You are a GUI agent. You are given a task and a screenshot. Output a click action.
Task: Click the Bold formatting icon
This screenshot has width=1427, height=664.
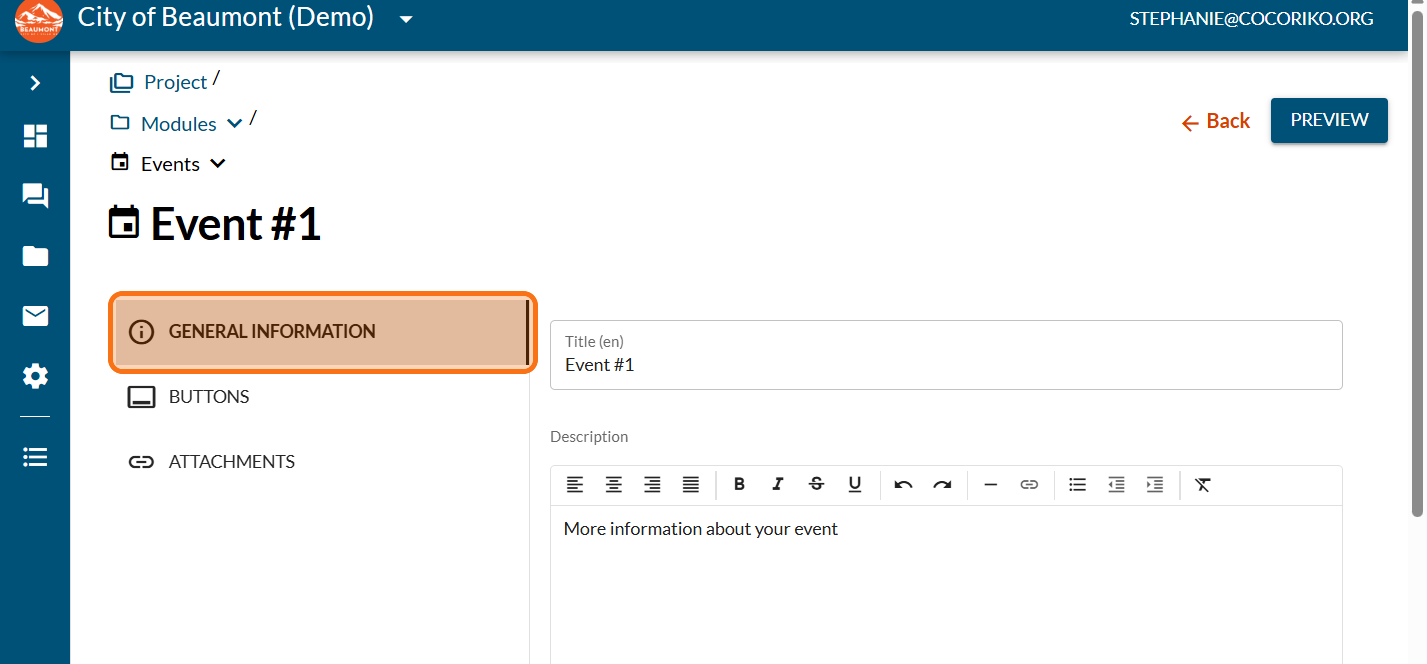[x=739, y=485]
